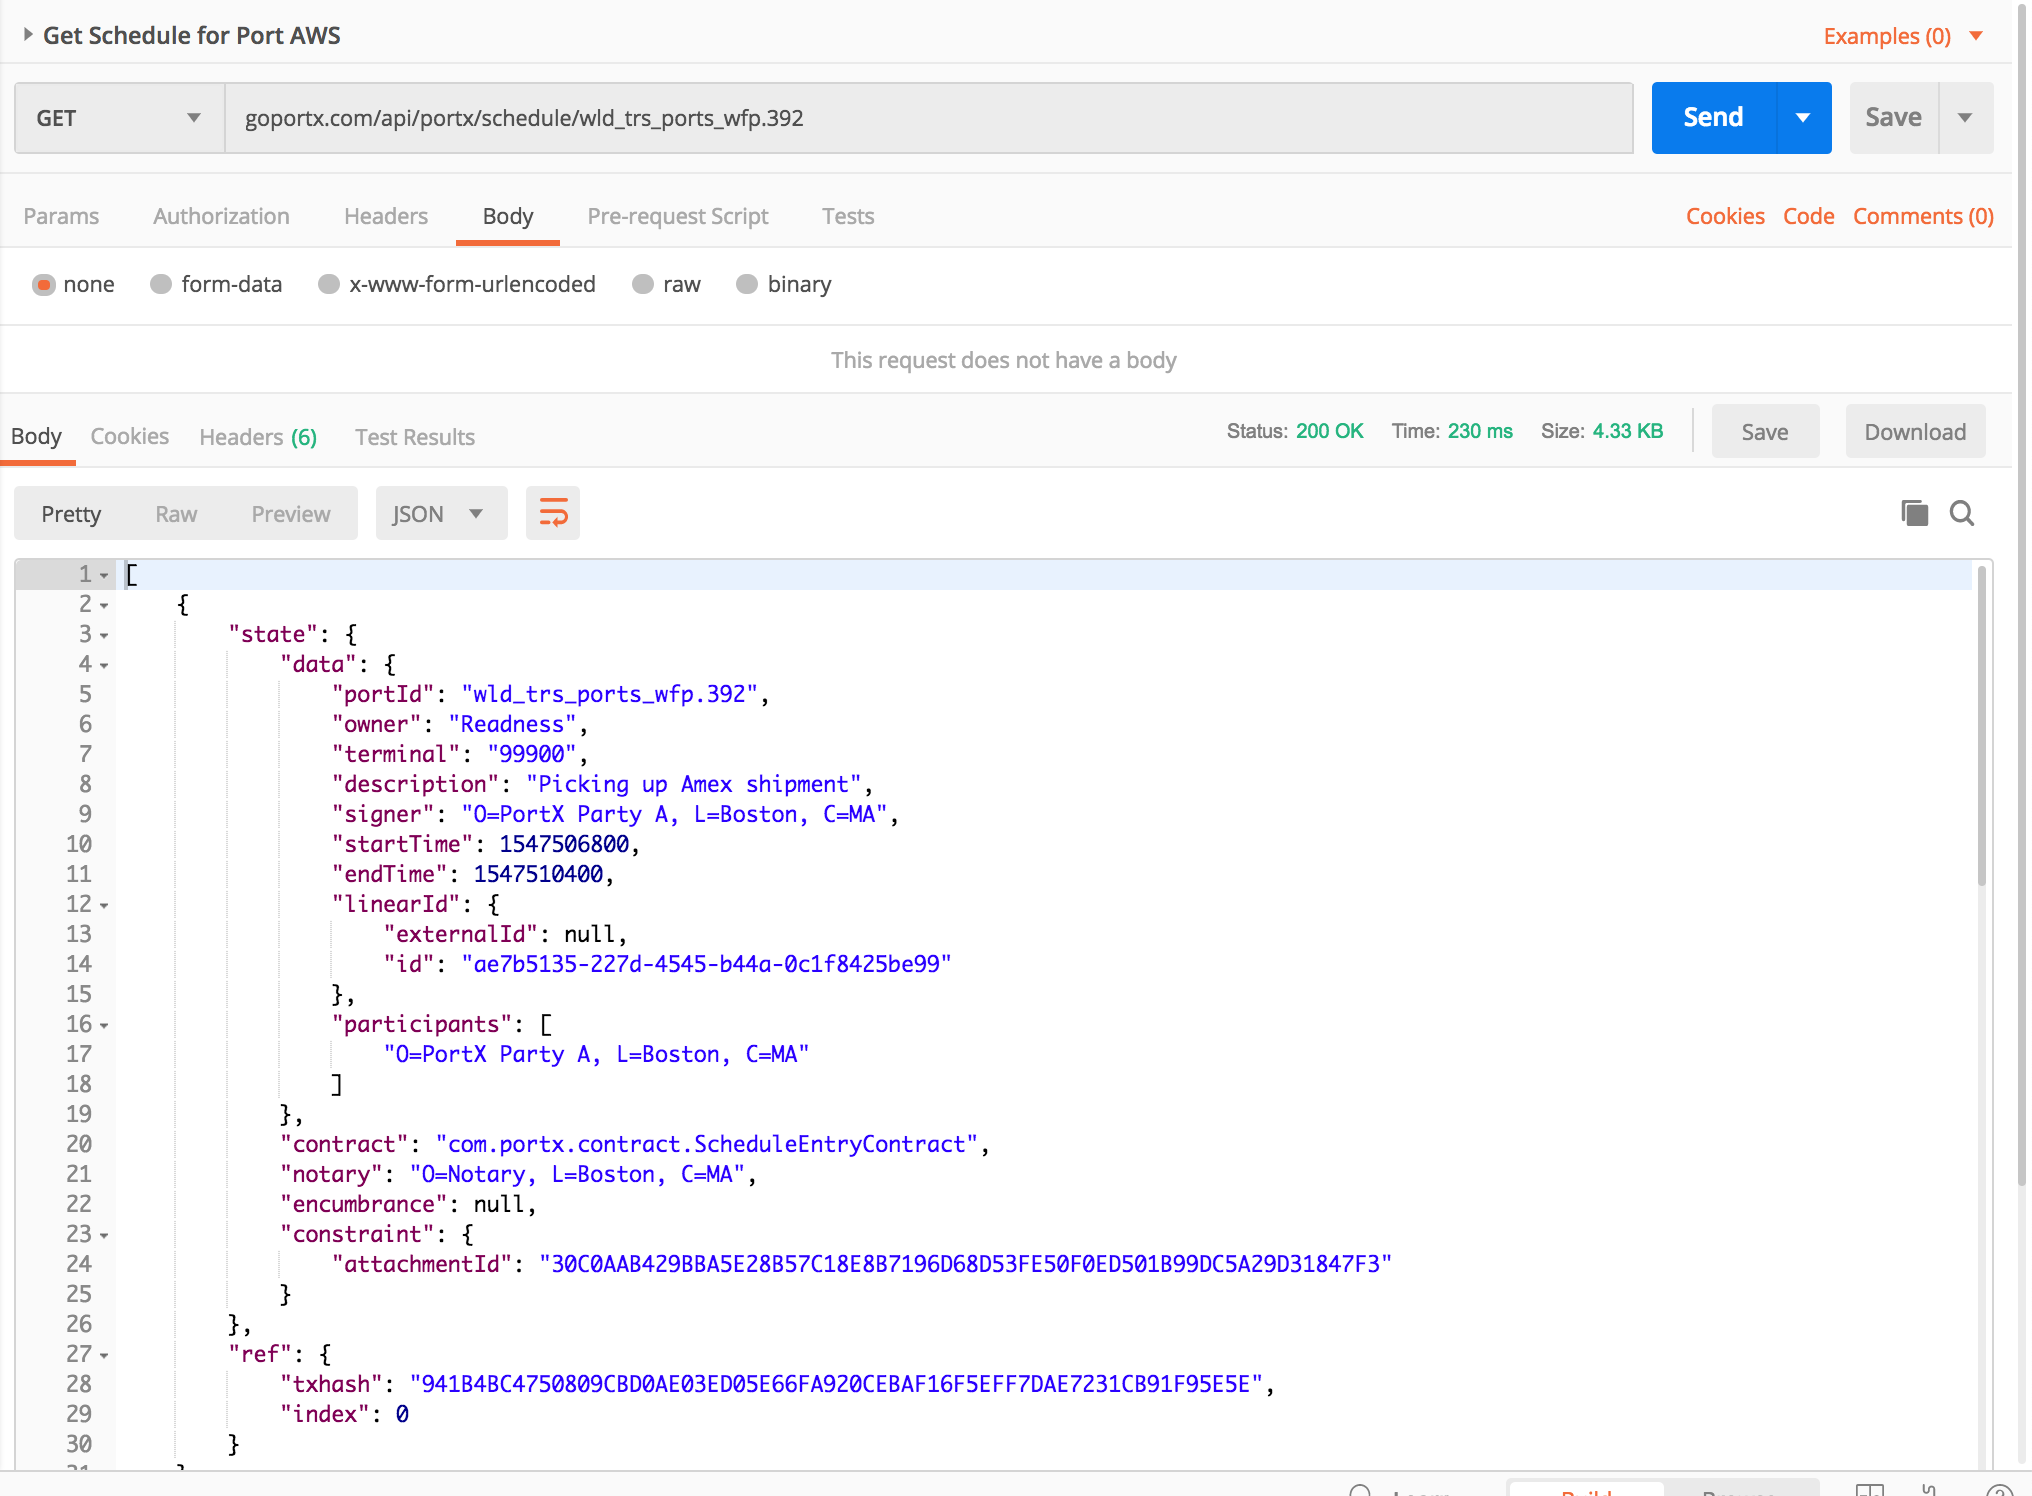Select x-www-form-urlencoded radio button
The height and width of the screenshot is (1496, 2032).
coord(328,284)
